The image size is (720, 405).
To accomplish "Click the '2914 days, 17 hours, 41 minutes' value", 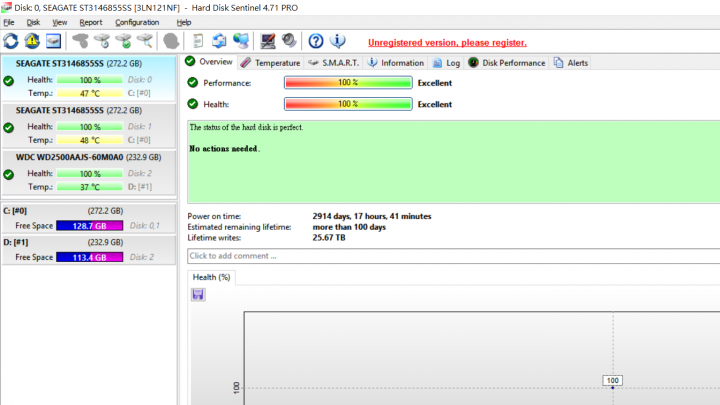I will tap(372, 216).
